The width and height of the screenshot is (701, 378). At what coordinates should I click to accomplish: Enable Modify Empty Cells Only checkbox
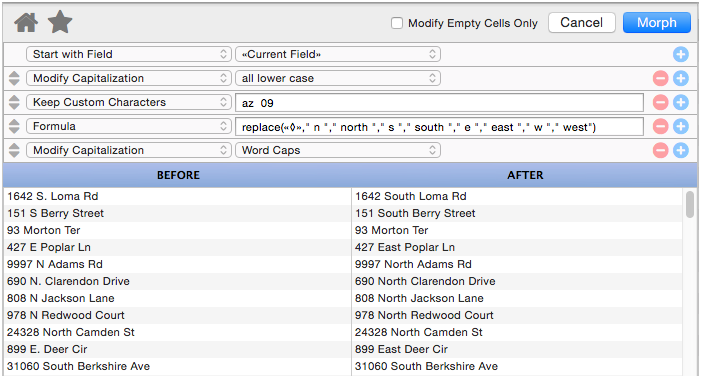pos(397,23)
